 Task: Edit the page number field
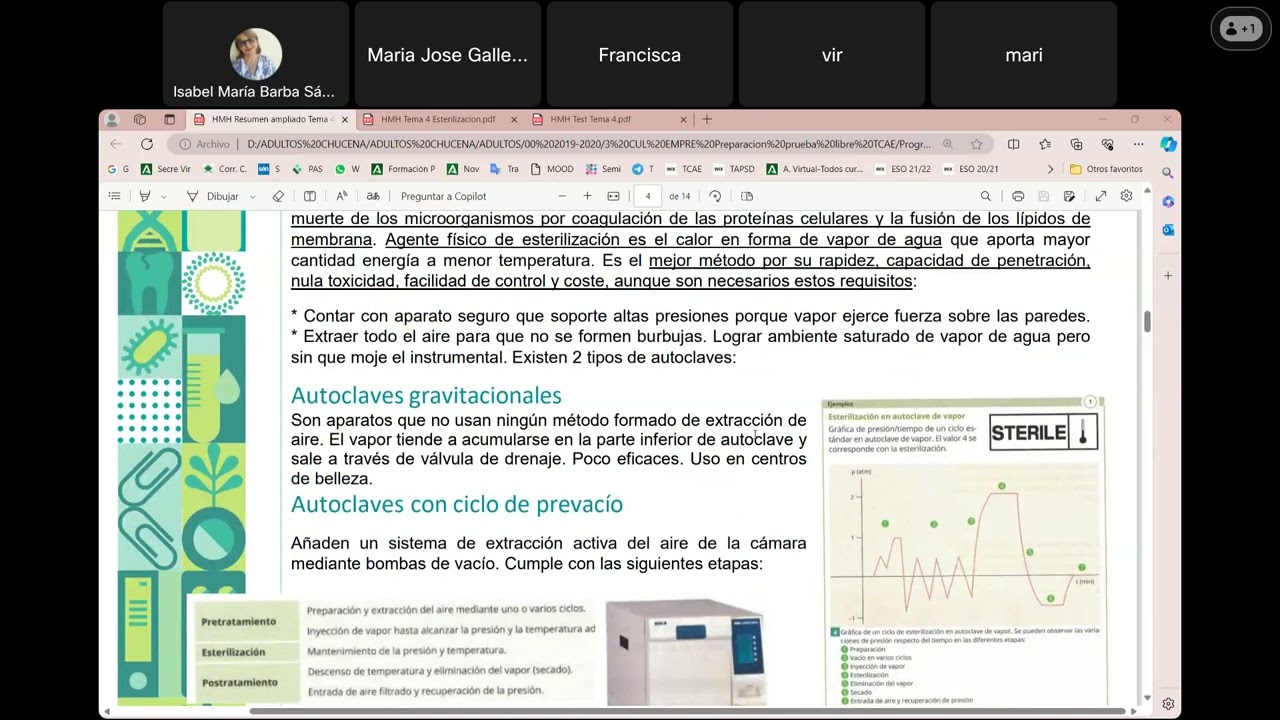coord(648,196)
